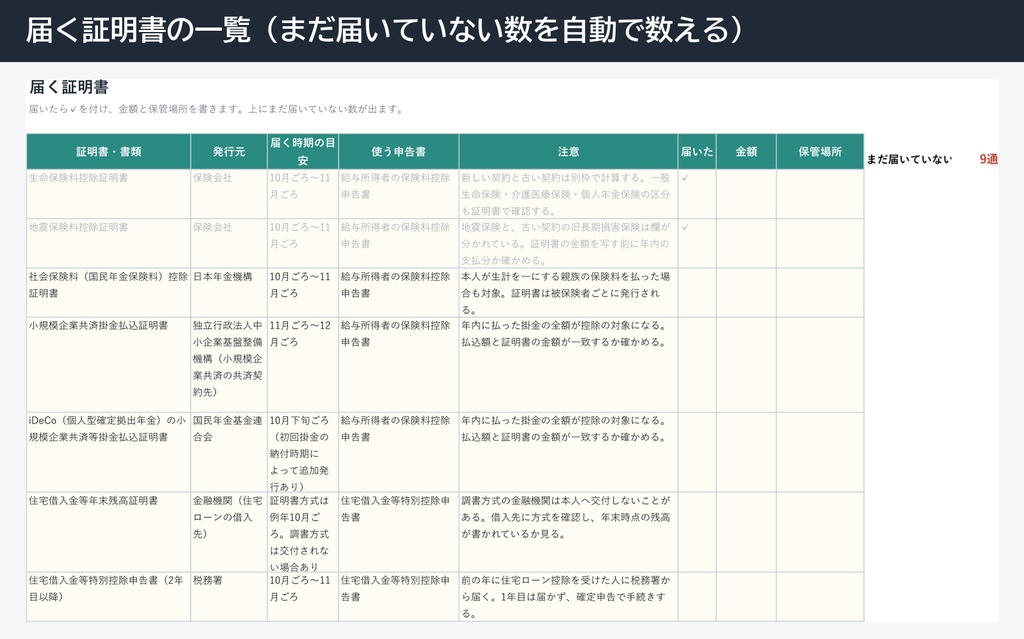
Task: Click the 本人が生計を一にする親族 note cell
Action: tap(568, 293)
